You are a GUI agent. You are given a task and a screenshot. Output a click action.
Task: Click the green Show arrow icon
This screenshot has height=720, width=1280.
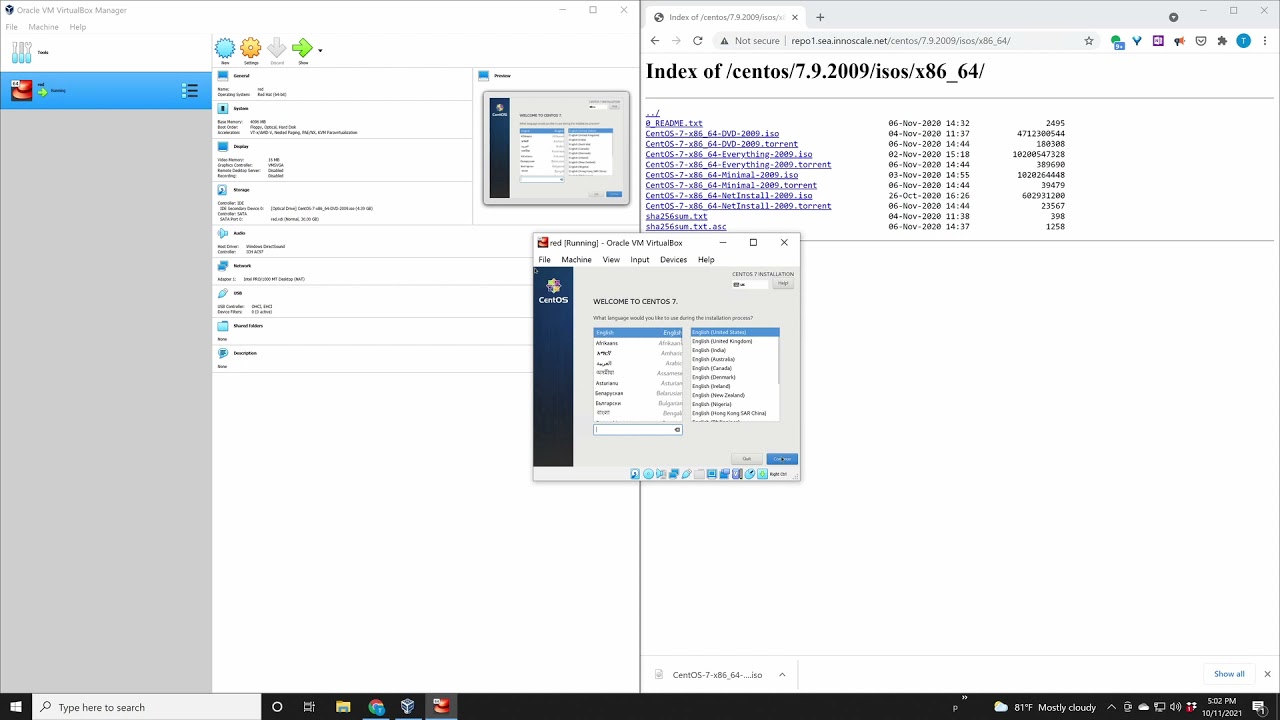click(x=302, y=48)
